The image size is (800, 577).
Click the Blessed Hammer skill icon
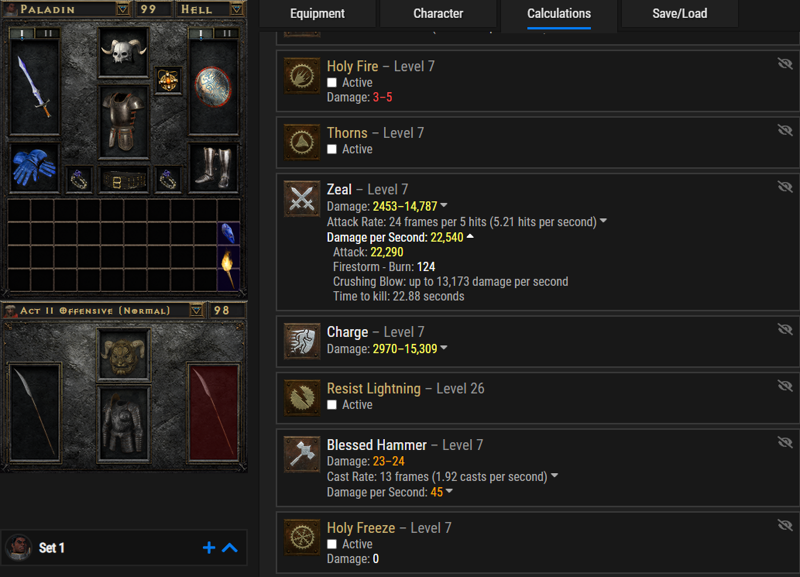click(x=302, y=454)
